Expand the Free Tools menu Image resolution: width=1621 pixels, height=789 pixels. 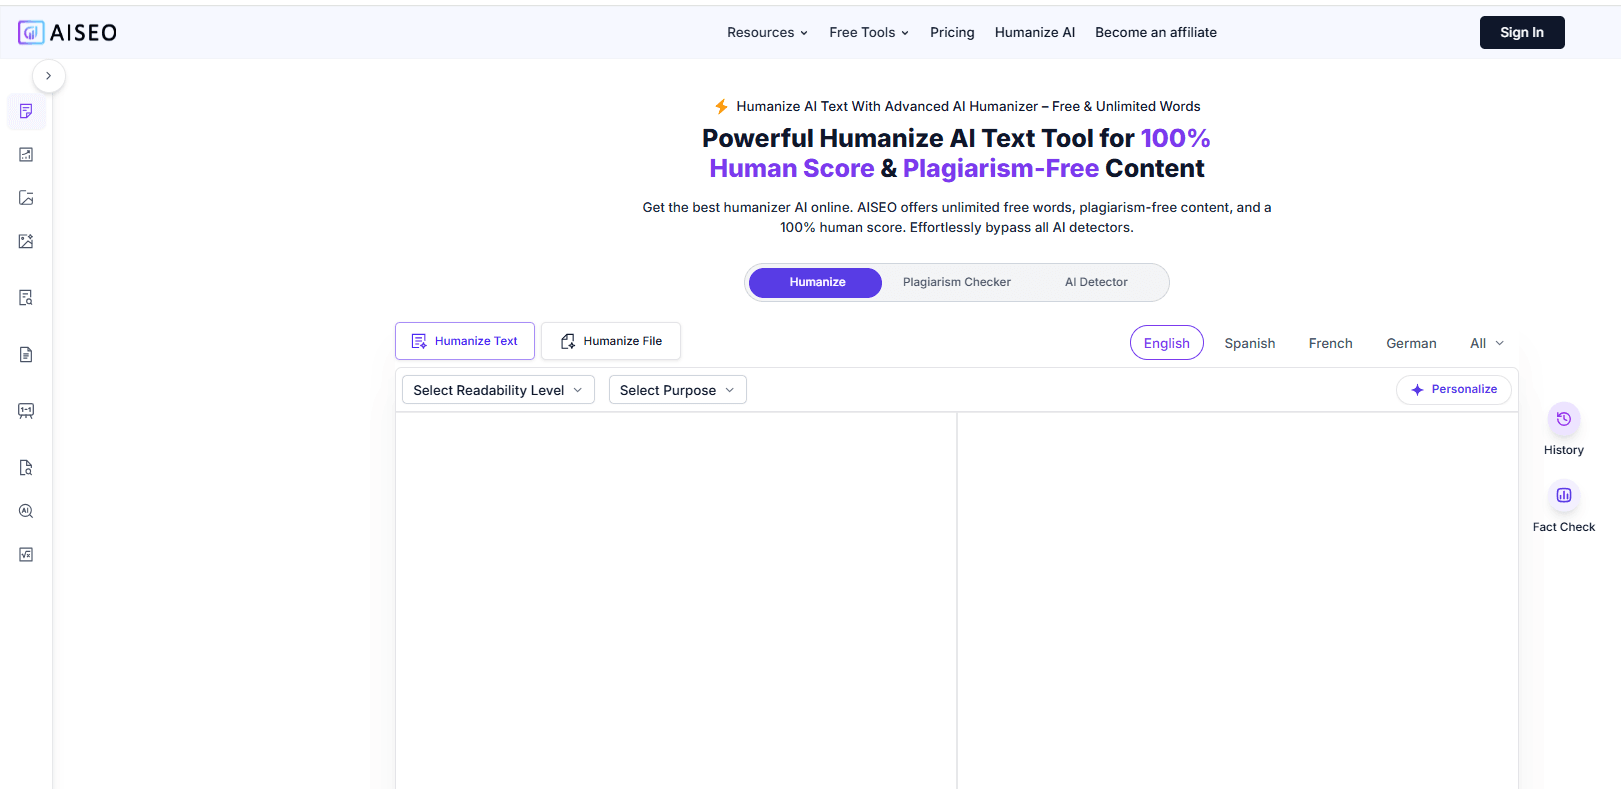coord(869,32)
